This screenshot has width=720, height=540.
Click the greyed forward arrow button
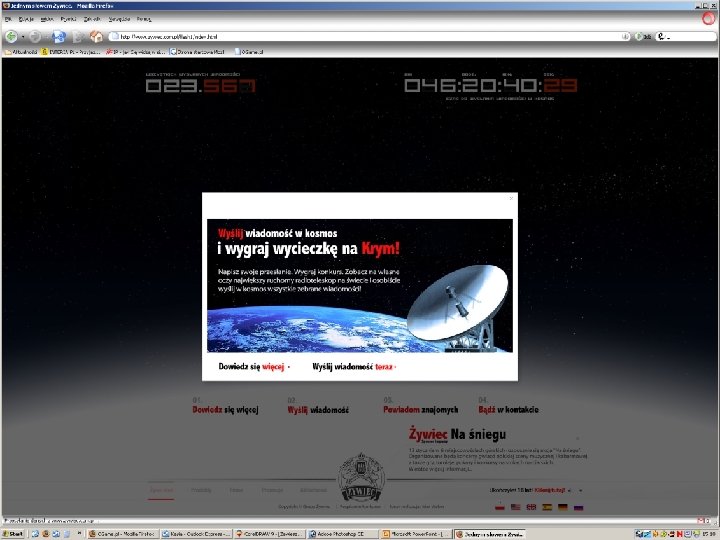point(34,36)
